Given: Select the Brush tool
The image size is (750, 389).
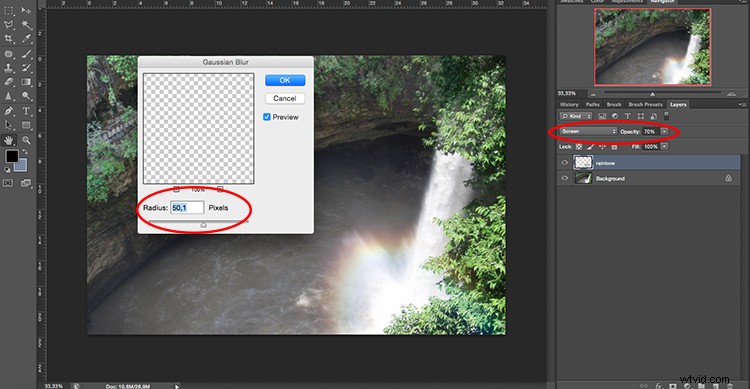Looking at the screenshot, I should 26,54.
